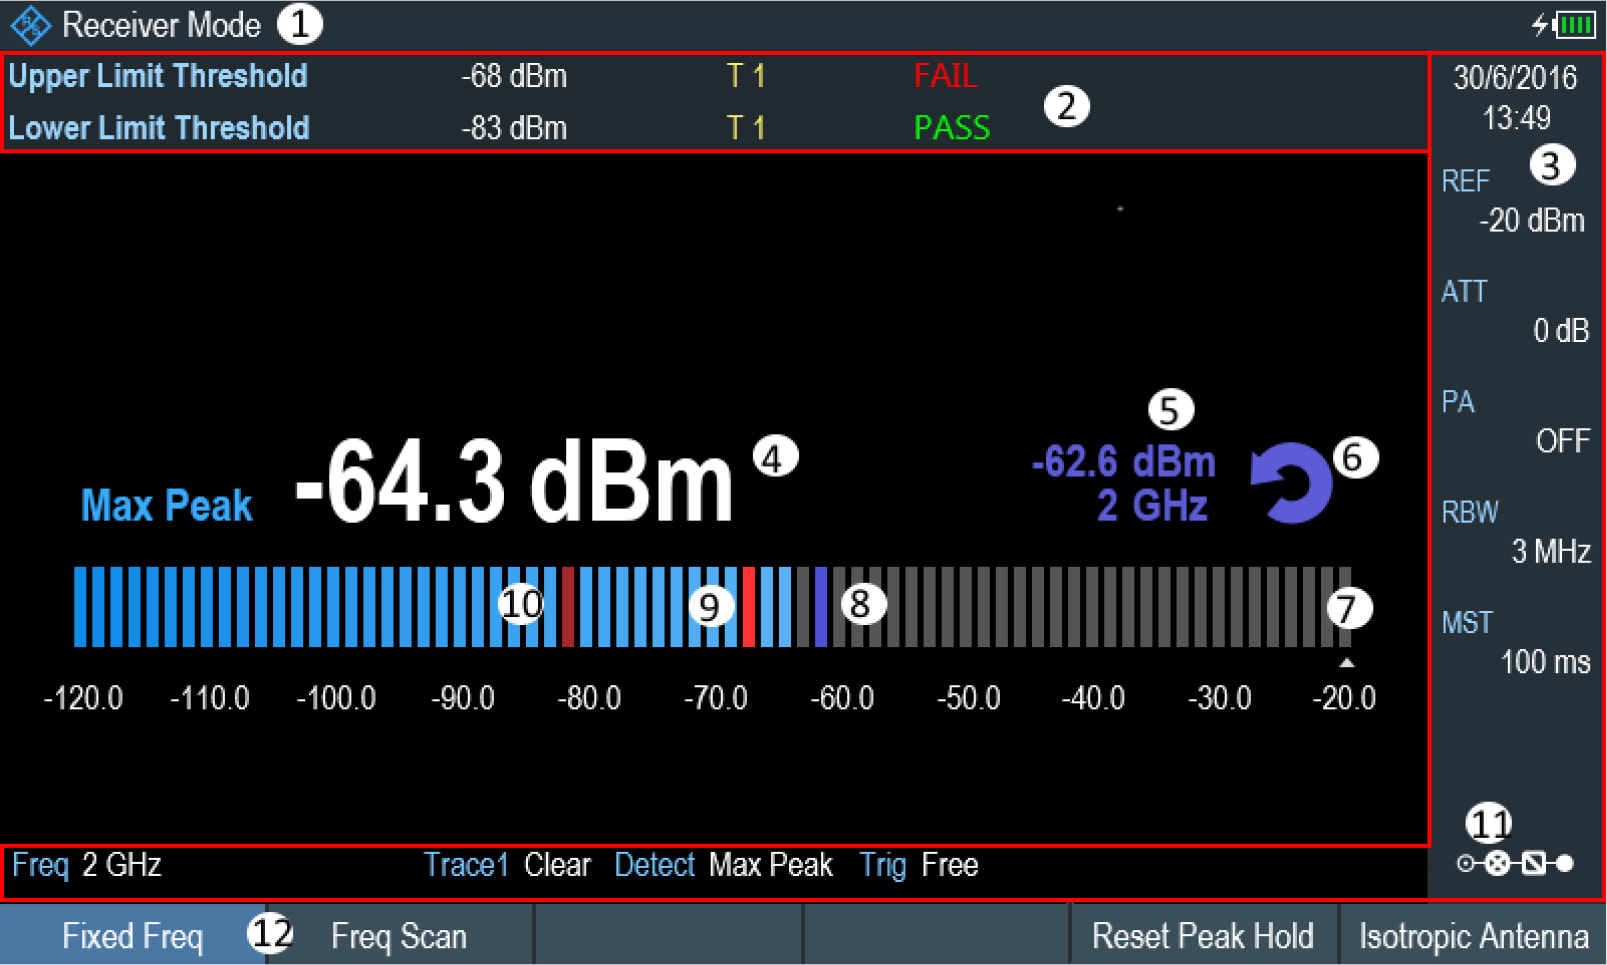Click the charging lightning bolt icon
The width and height of the screenshot is (1607, 965).
coord(1540,24)
